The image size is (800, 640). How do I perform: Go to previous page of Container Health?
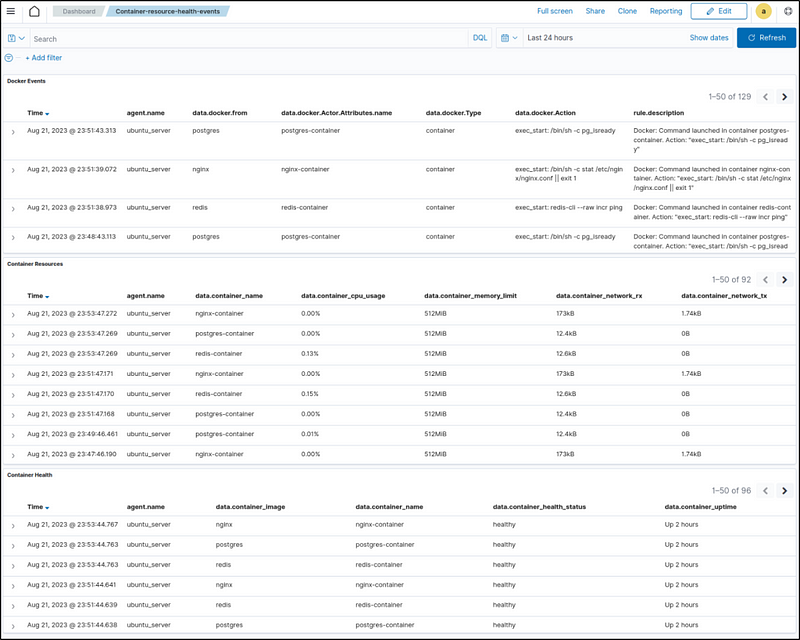pyautogui.click(x=765, y=491)
